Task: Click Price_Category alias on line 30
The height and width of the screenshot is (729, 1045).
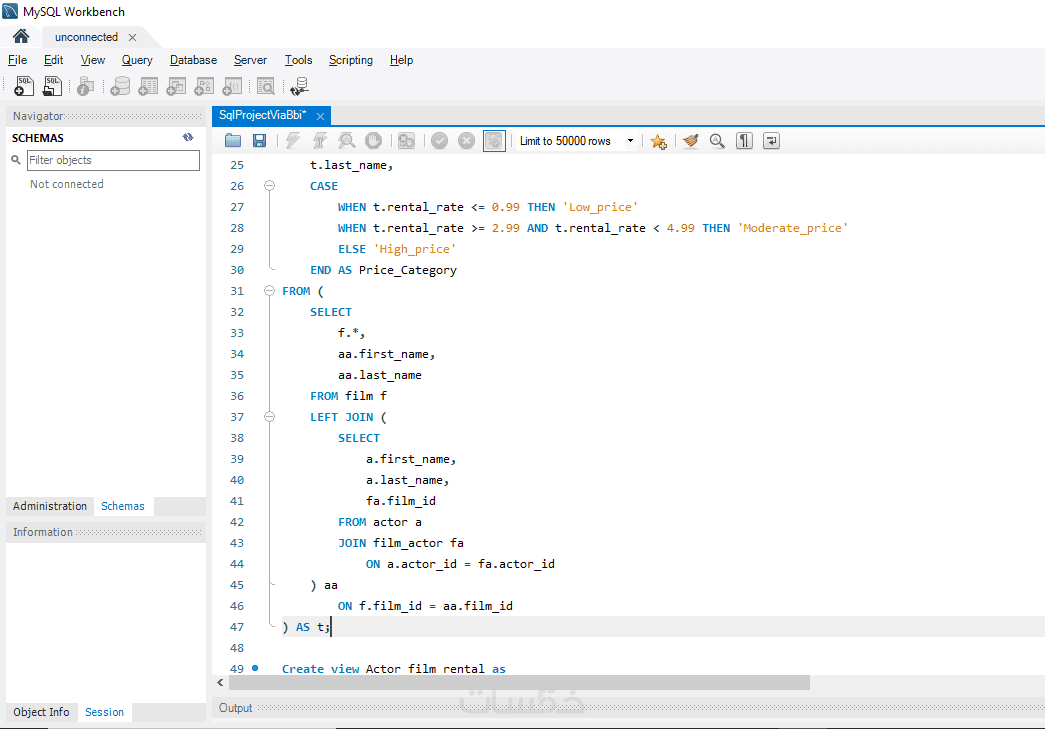Action: [408, 270]
